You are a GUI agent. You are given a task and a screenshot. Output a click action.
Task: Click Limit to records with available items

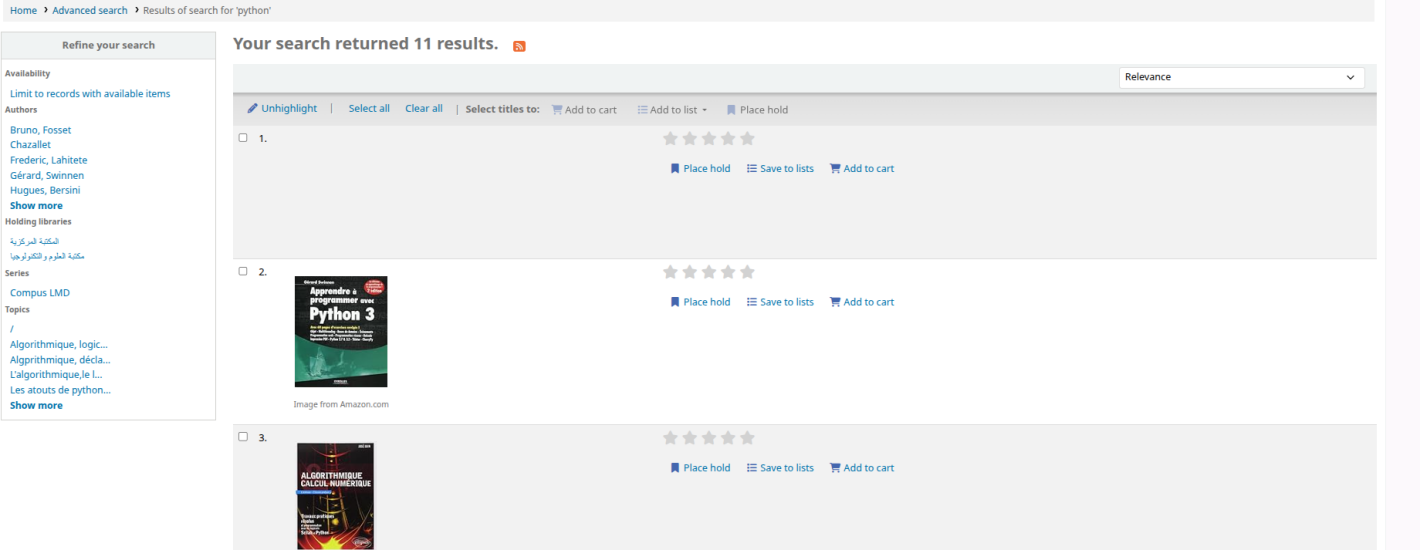click(90, 94)
